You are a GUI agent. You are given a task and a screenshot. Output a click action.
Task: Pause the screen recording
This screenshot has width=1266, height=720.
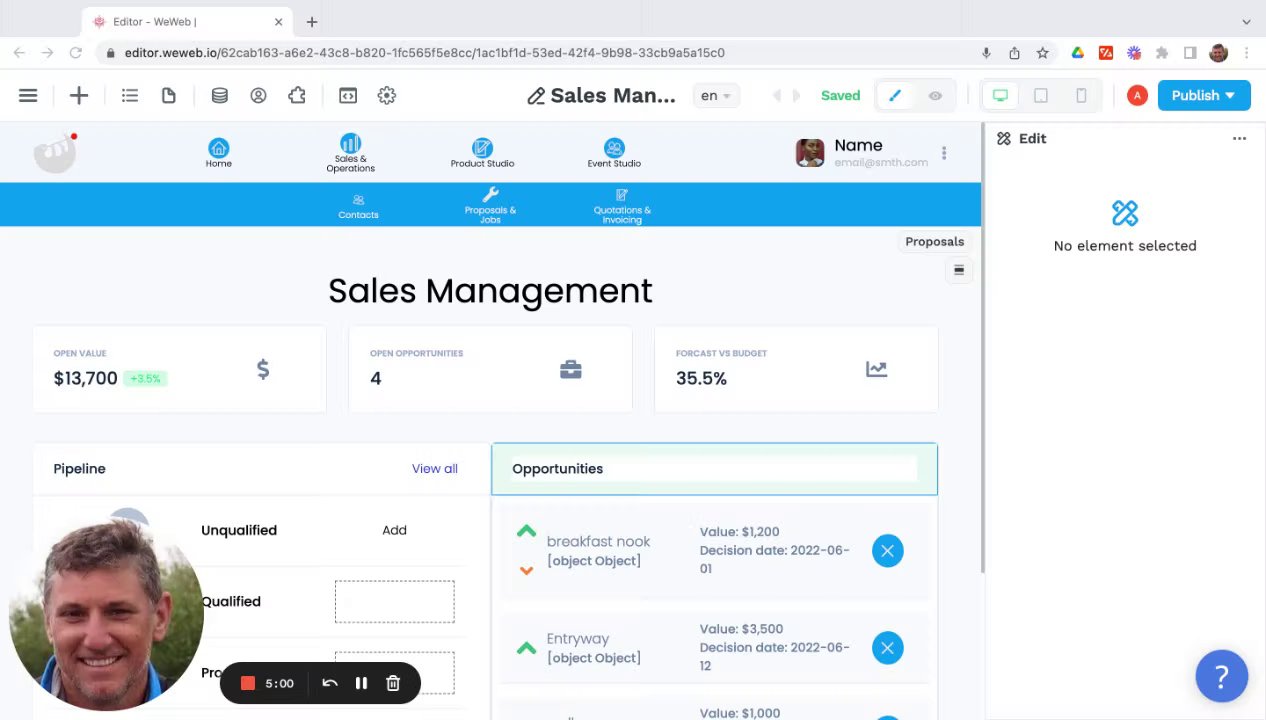point(361,683)
